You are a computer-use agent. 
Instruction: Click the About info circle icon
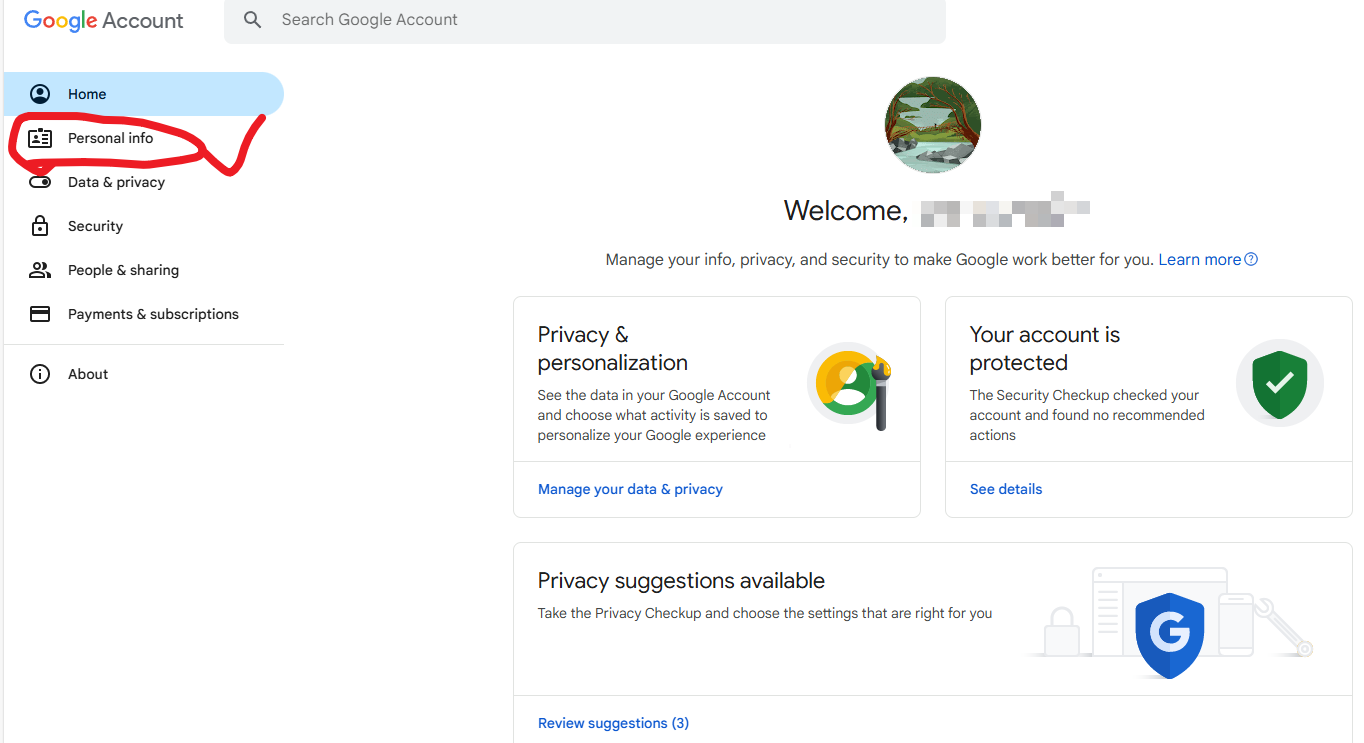point(40,374)
